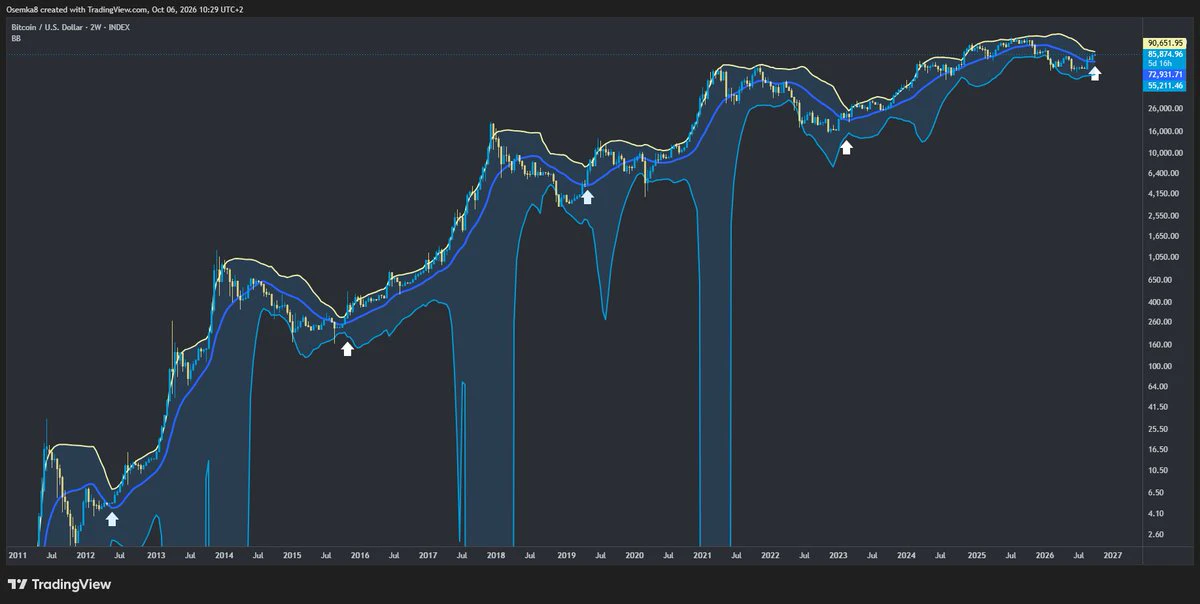Click the white arrow marker at 2023
Viewport: 1200px width, 604px height.
click(846, 147)
